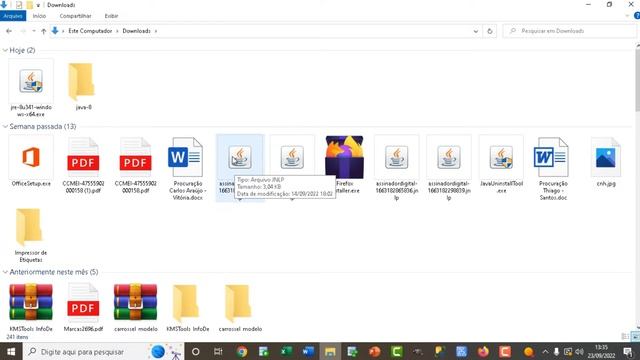This screenshot has height=360, width=640.
Task: Select the cnh.jpg image file
Action: coord(606,161)
